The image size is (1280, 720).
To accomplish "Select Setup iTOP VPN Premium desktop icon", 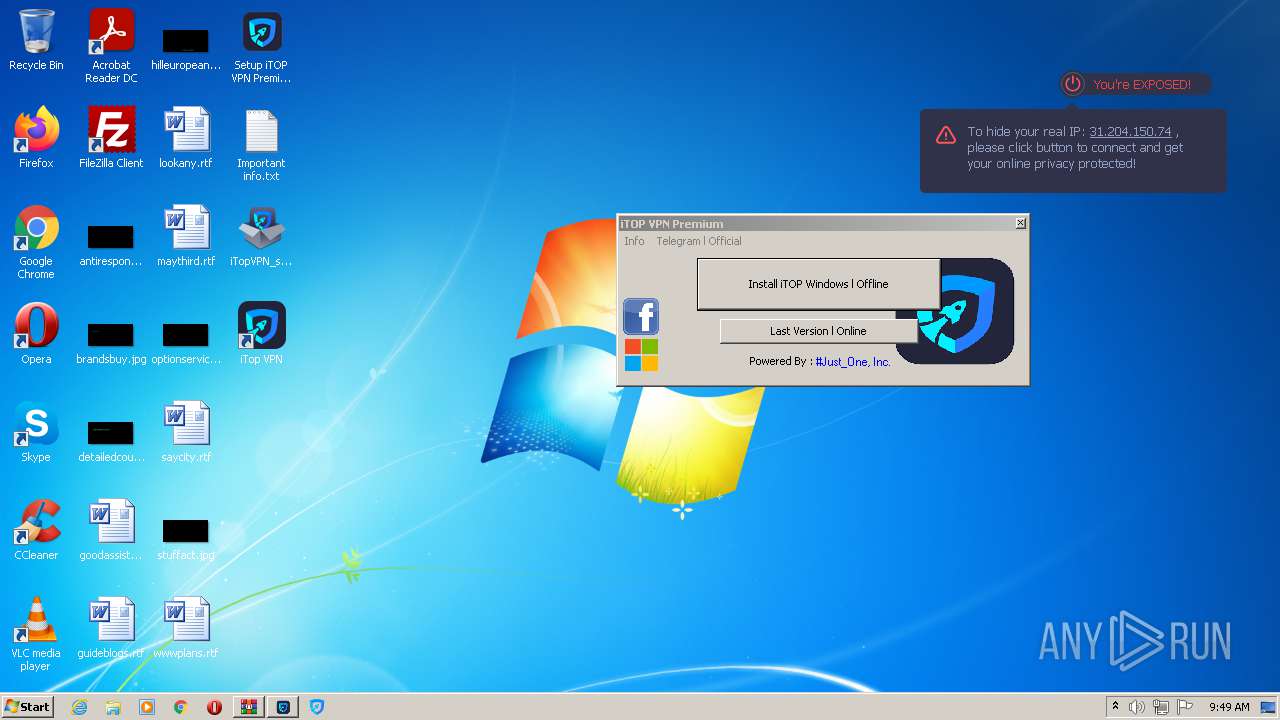I will point(261,47).
